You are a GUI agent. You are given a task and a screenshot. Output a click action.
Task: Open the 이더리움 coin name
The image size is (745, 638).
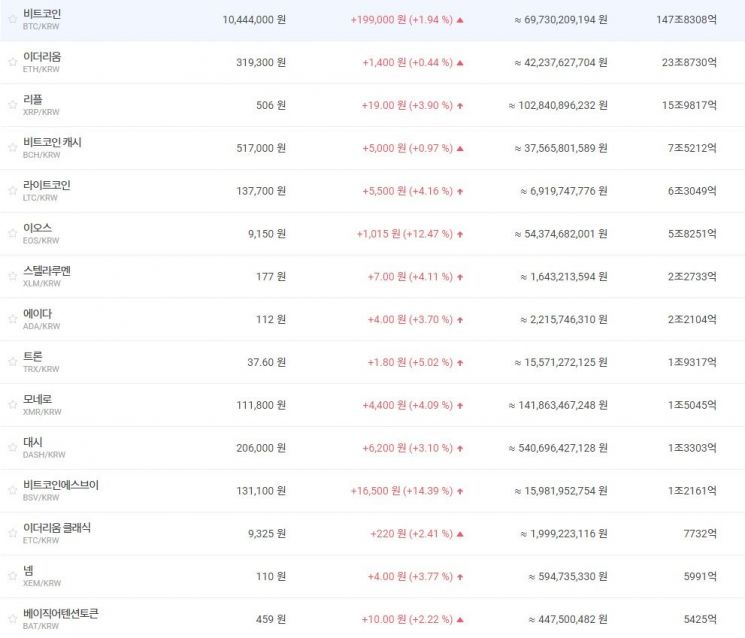click(42, 57)
